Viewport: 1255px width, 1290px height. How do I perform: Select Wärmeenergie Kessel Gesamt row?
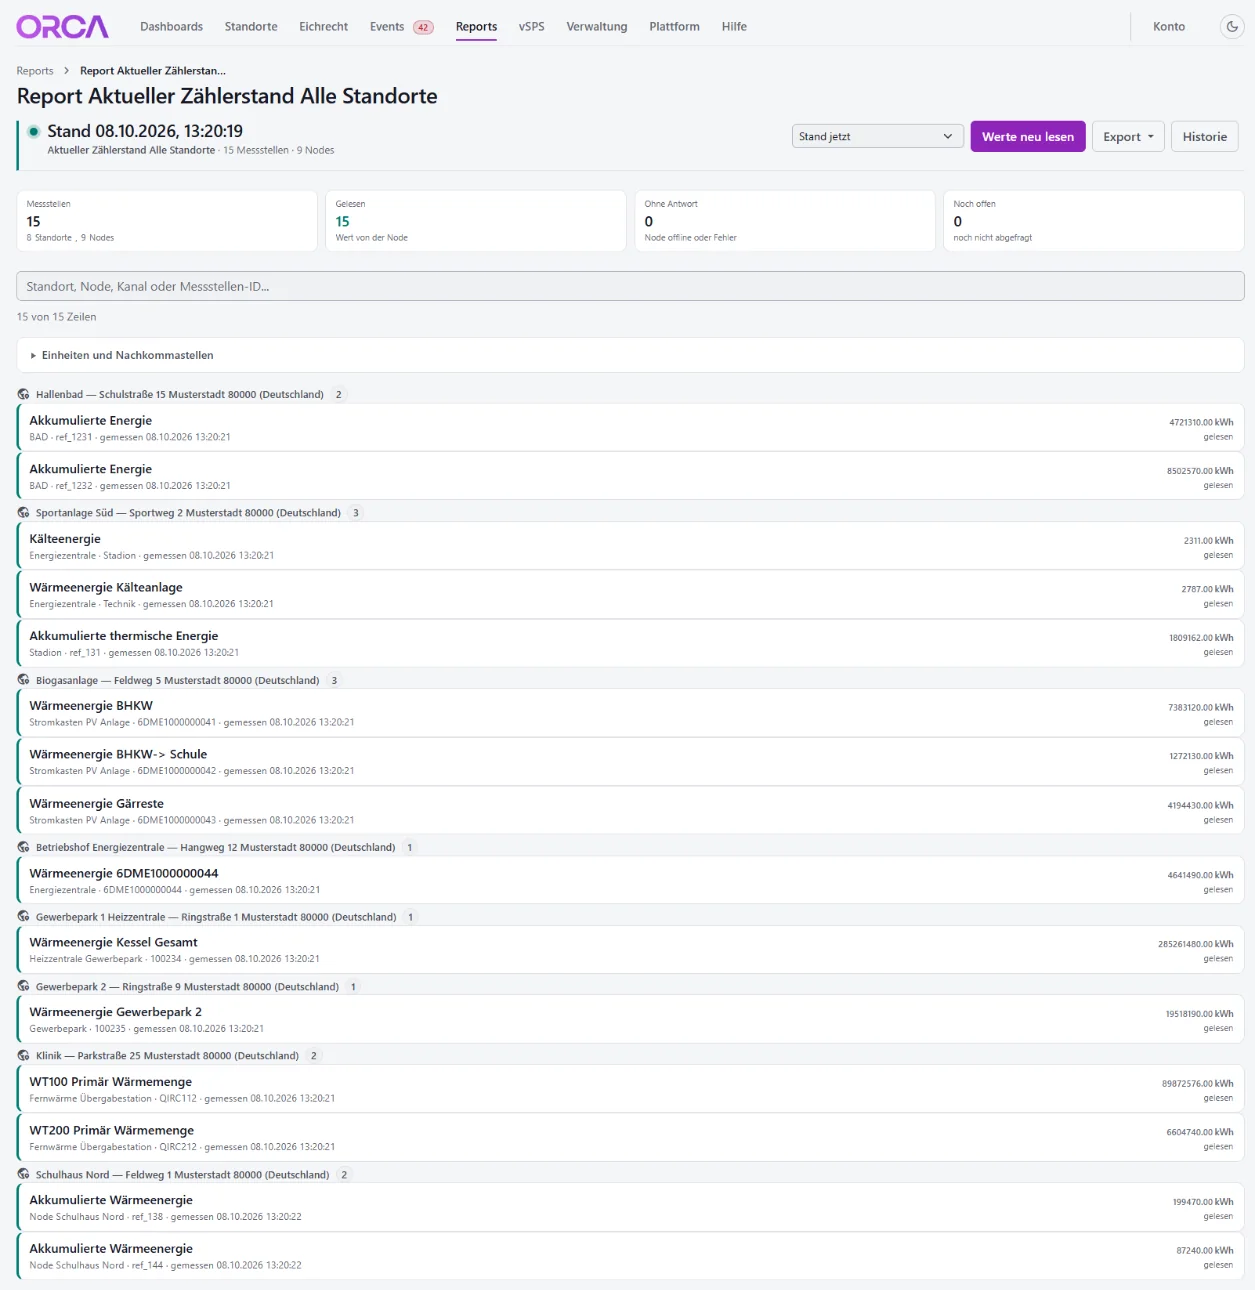pos(630,950)
